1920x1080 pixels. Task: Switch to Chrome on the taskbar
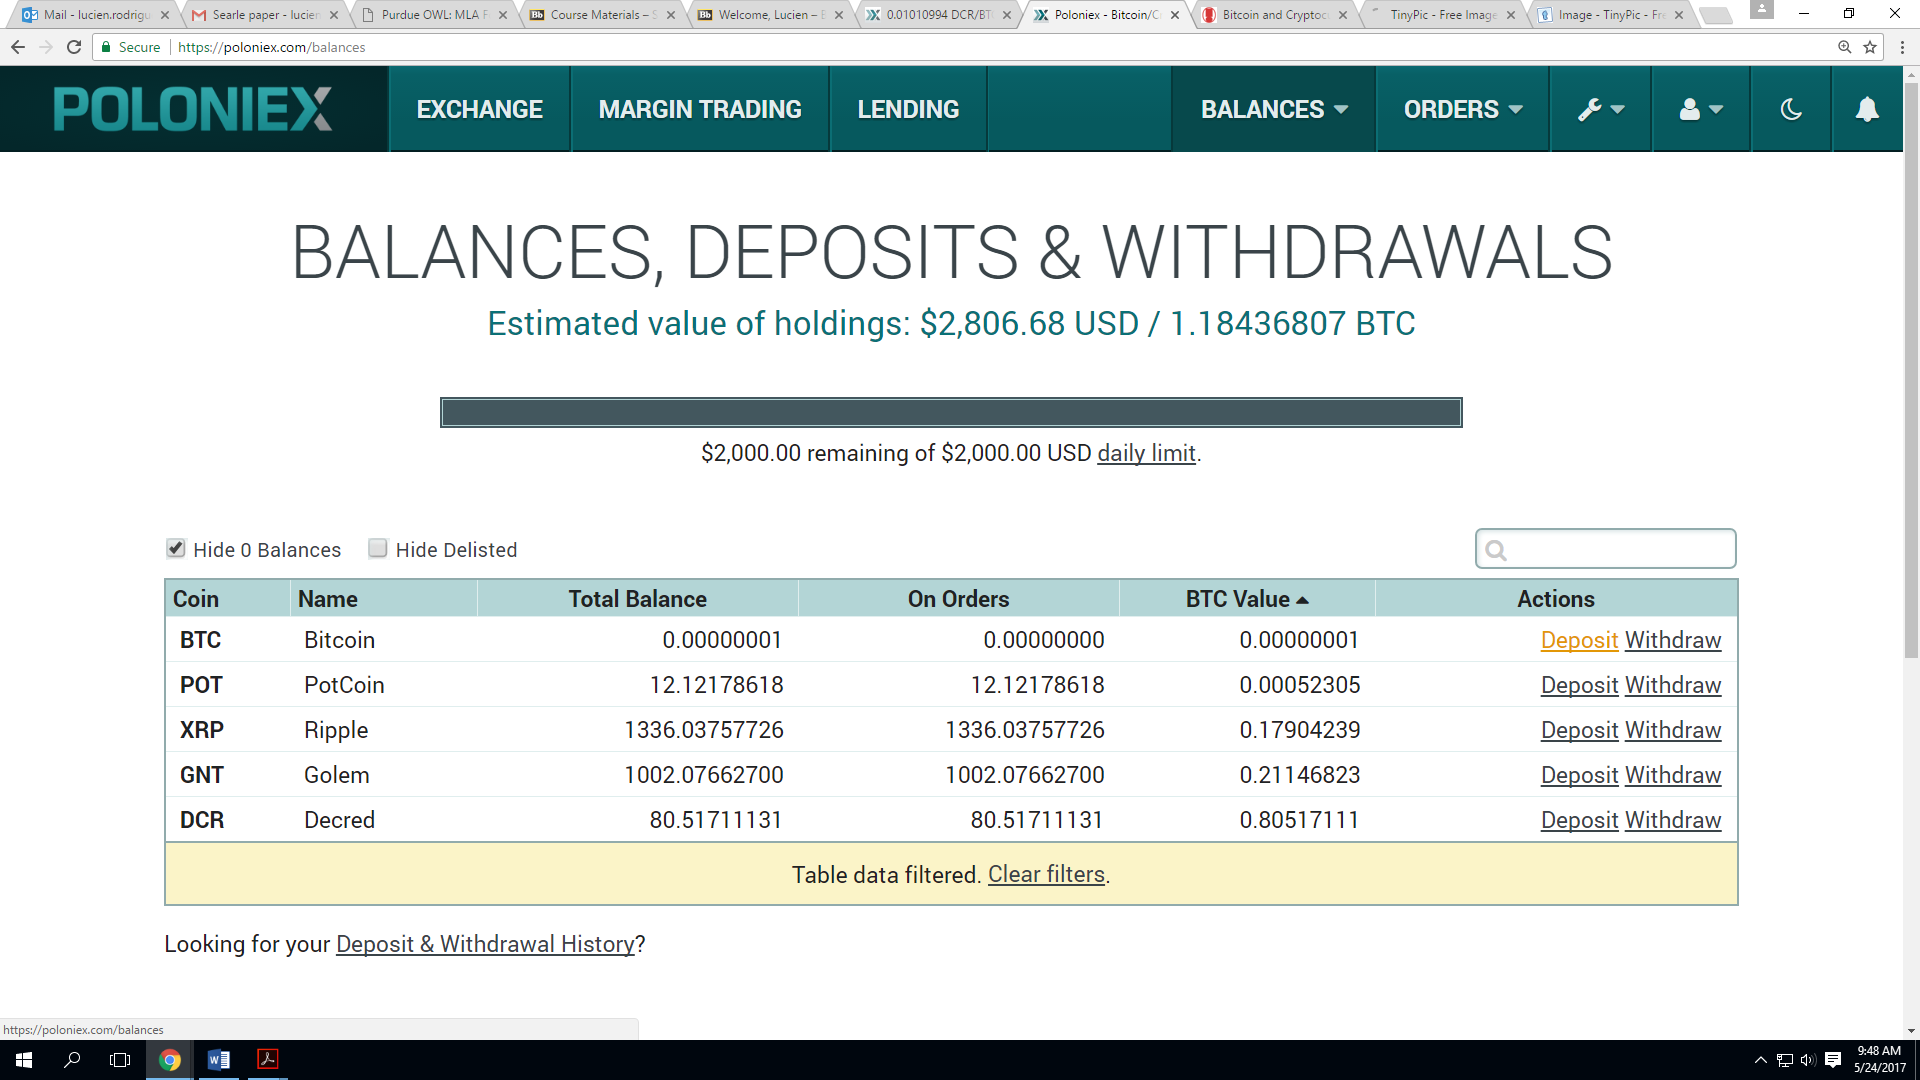pos(170,1060)
